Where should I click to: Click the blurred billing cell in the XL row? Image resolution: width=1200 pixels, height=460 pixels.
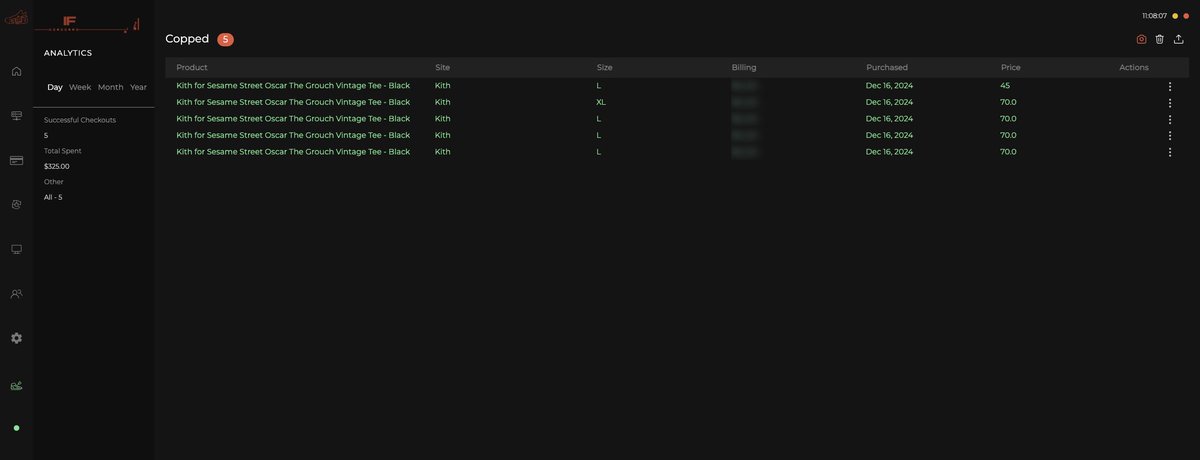[744, 102]
